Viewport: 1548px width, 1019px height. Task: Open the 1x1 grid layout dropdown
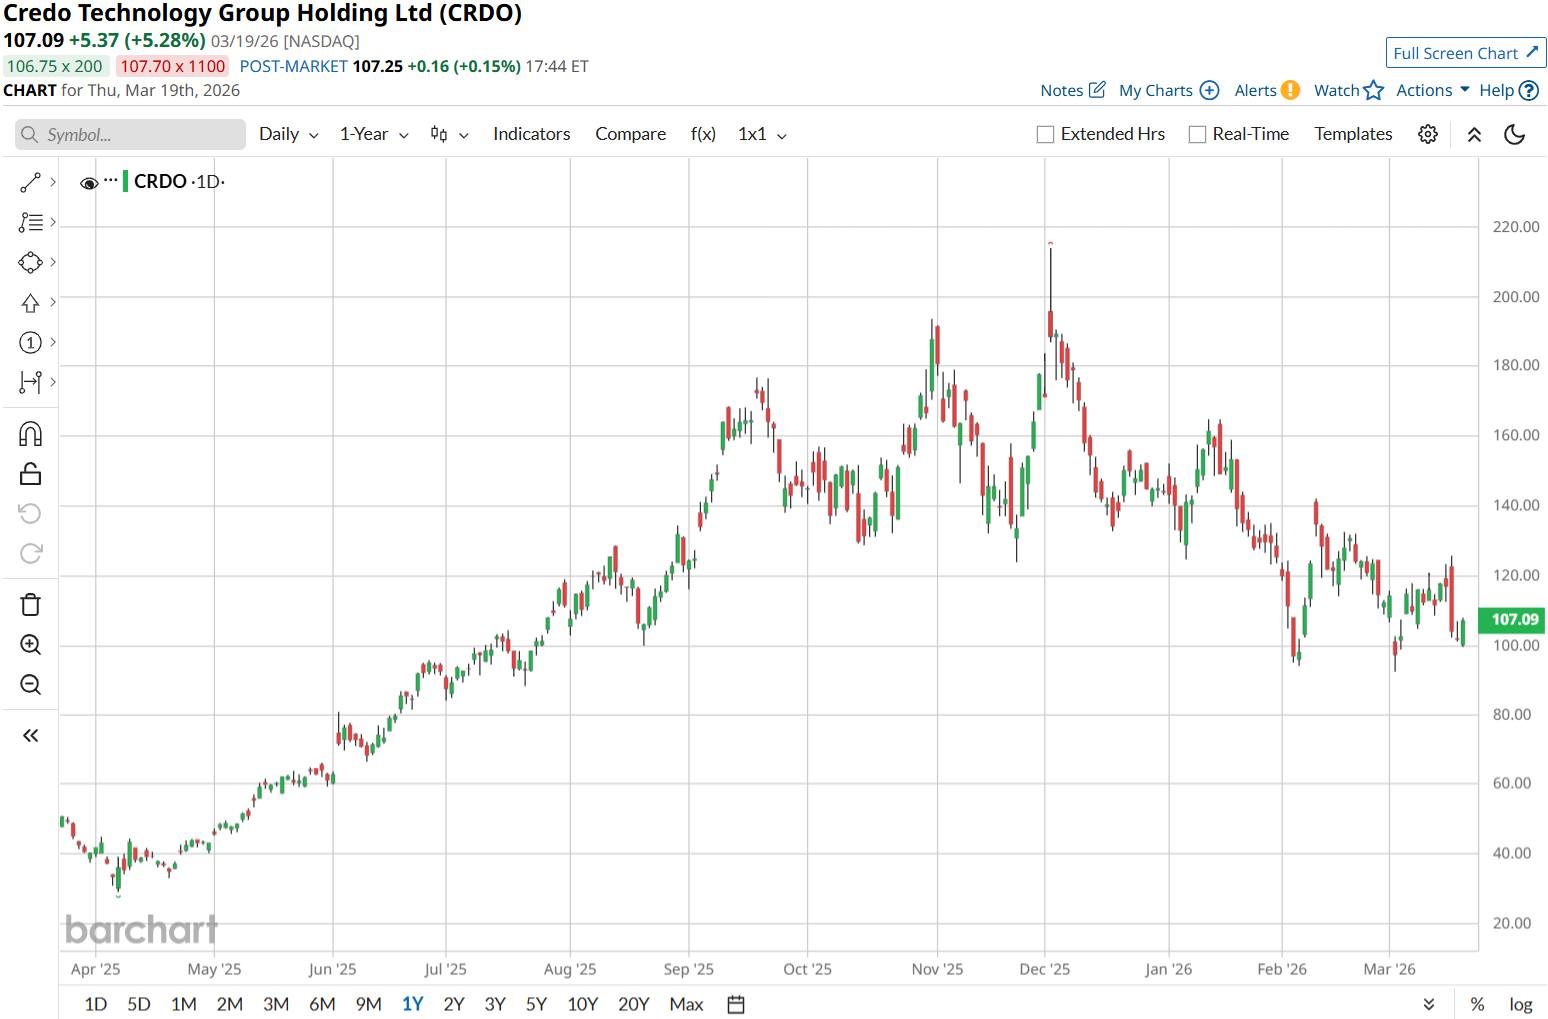[762, 134]
